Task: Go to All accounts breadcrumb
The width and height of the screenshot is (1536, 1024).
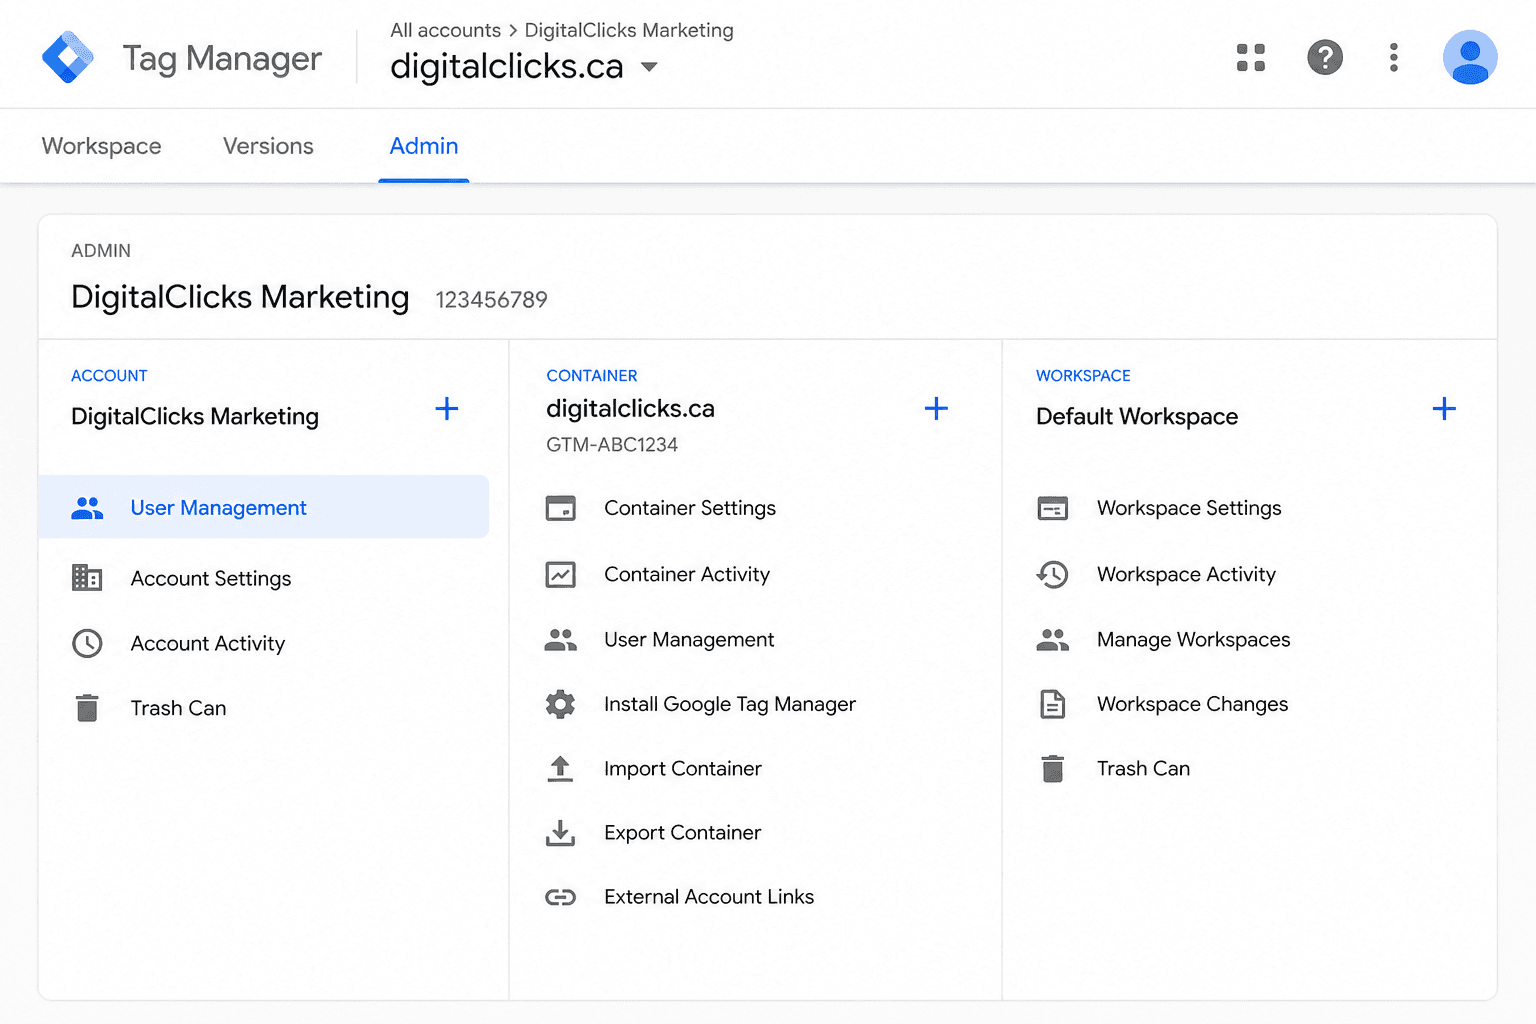Action: [445, 30]
